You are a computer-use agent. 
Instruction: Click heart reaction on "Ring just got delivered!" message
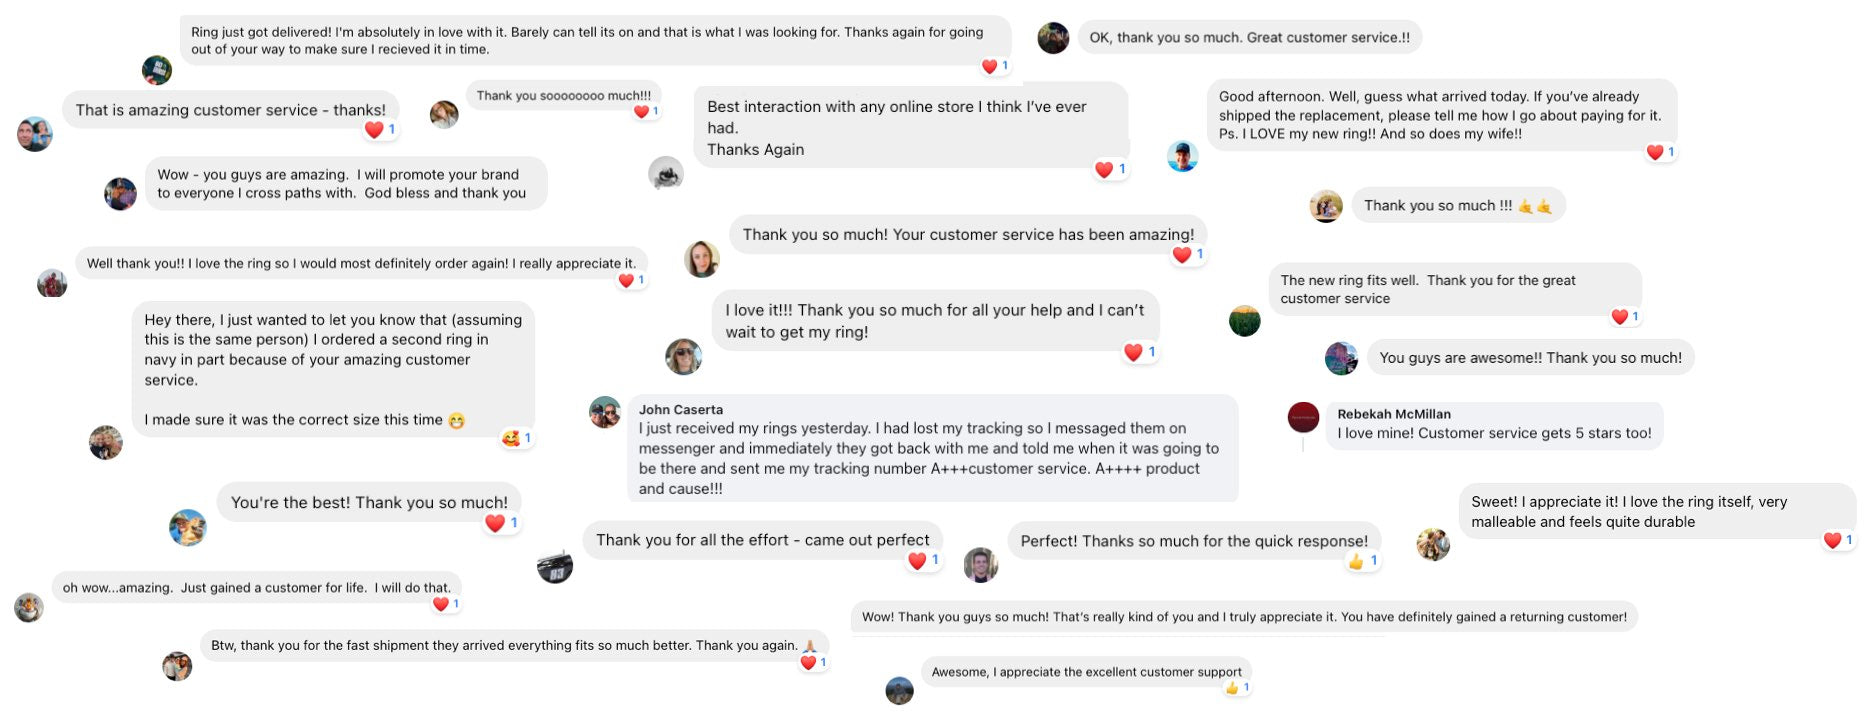(x=990, y=66)
